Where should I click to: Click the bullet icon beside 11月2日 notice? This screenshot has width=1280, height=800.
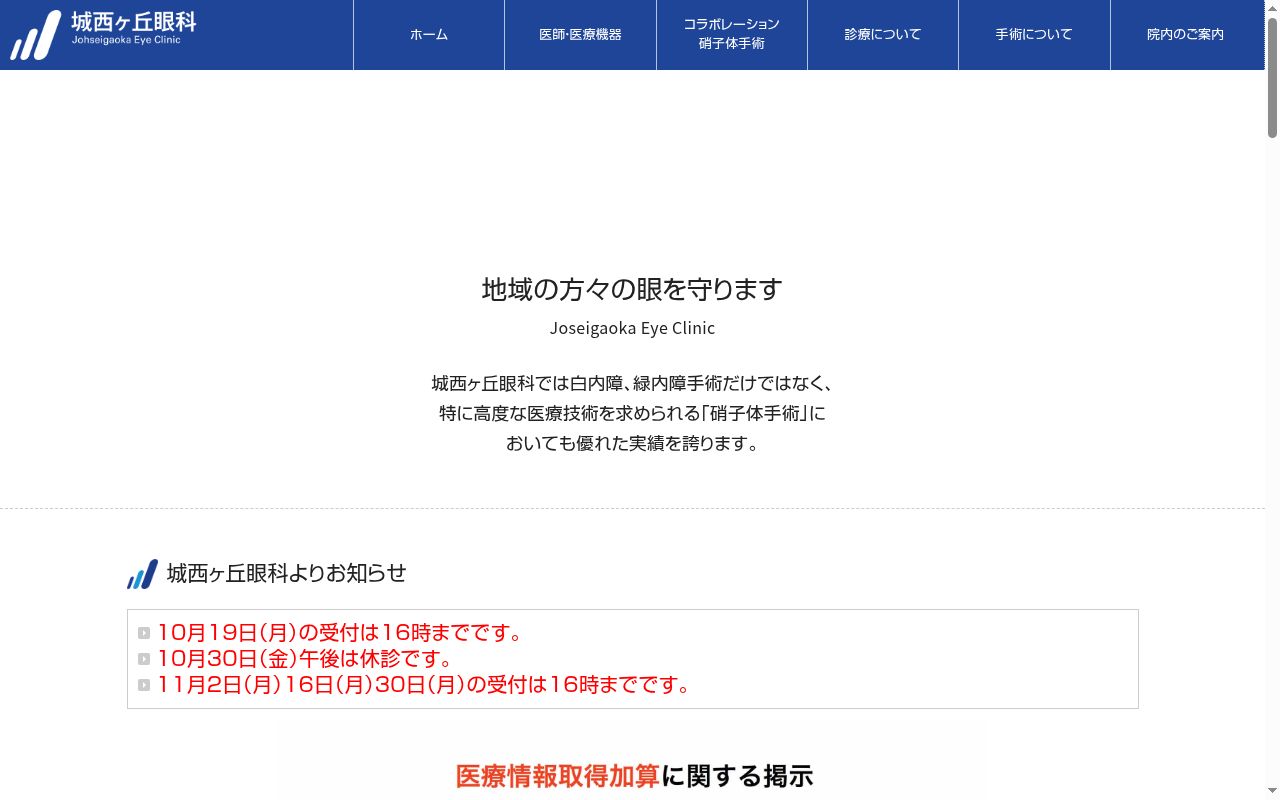(144, 685)
